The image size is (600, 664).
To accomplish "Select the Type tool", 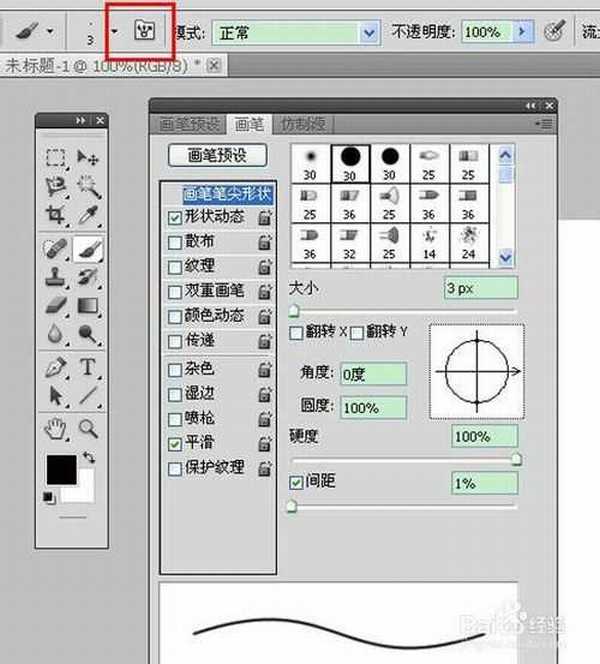I will click(x=88, y=367).
